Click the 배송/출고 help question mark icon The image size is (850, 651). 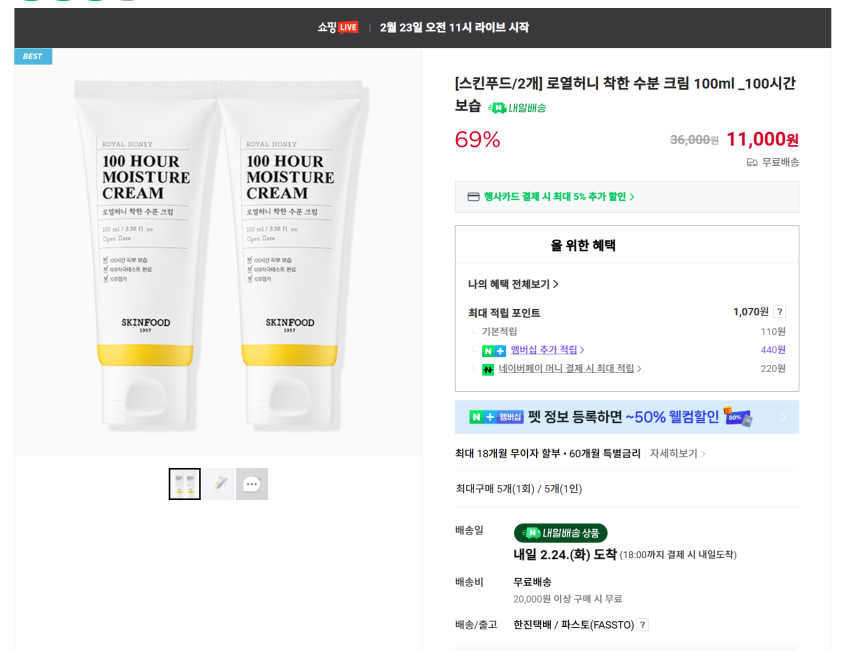[x=643, y=625]
